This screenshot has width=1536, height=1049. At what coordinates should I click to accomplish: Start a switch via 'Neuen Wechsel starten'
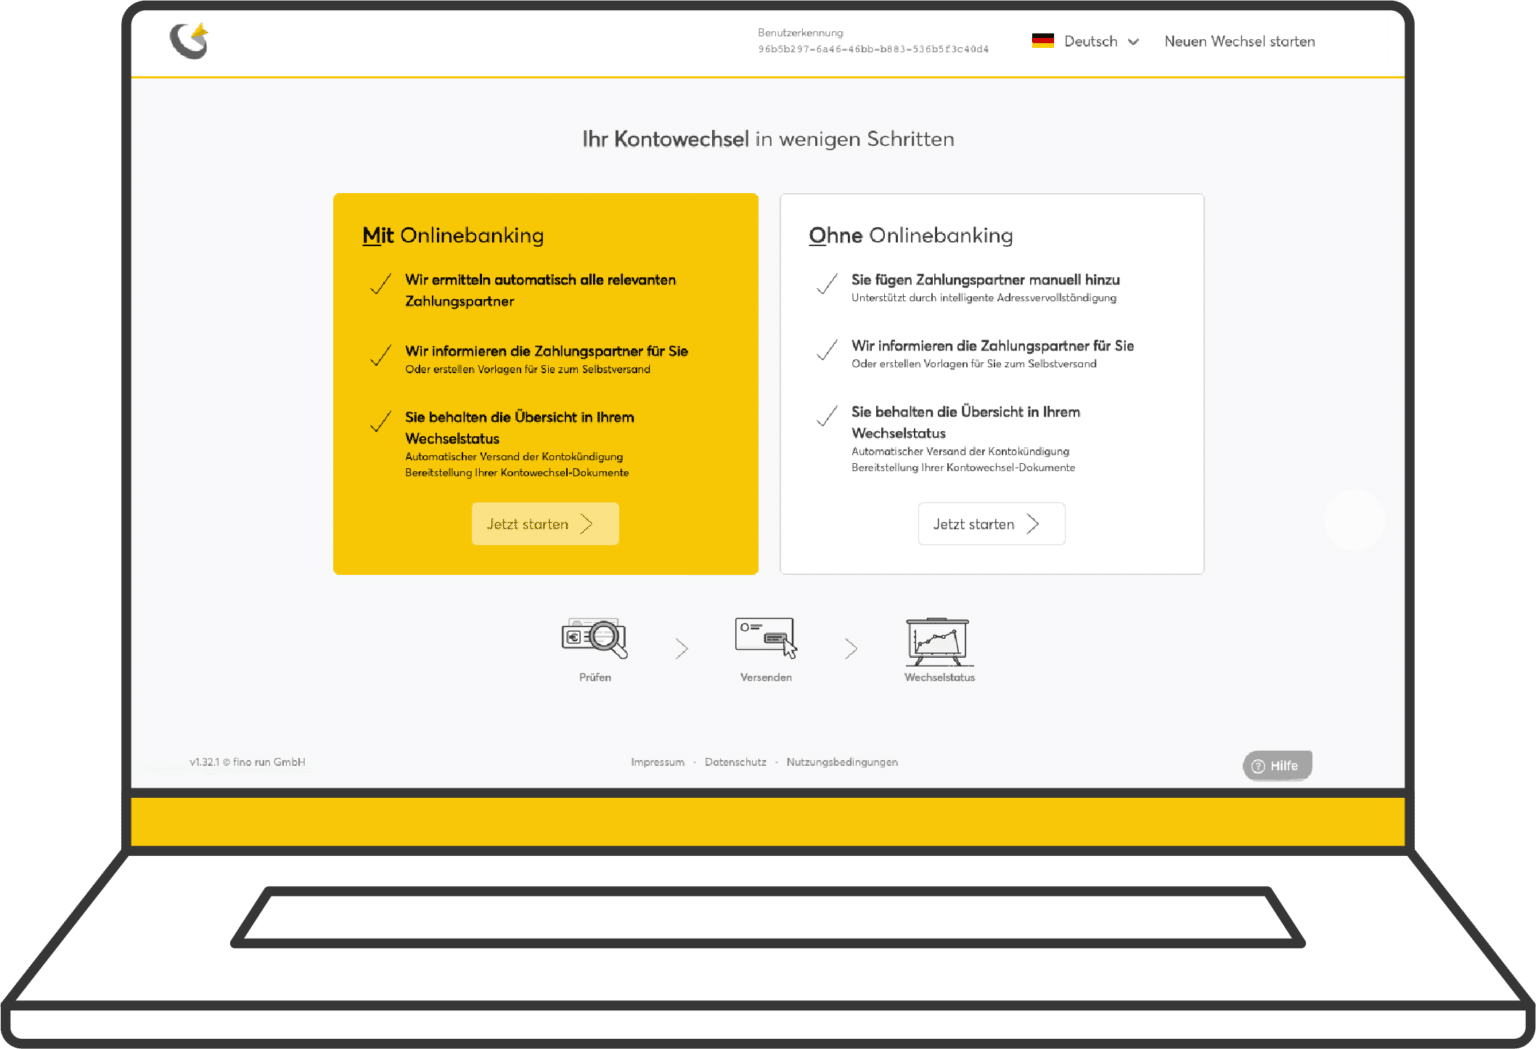[1239, 41]
